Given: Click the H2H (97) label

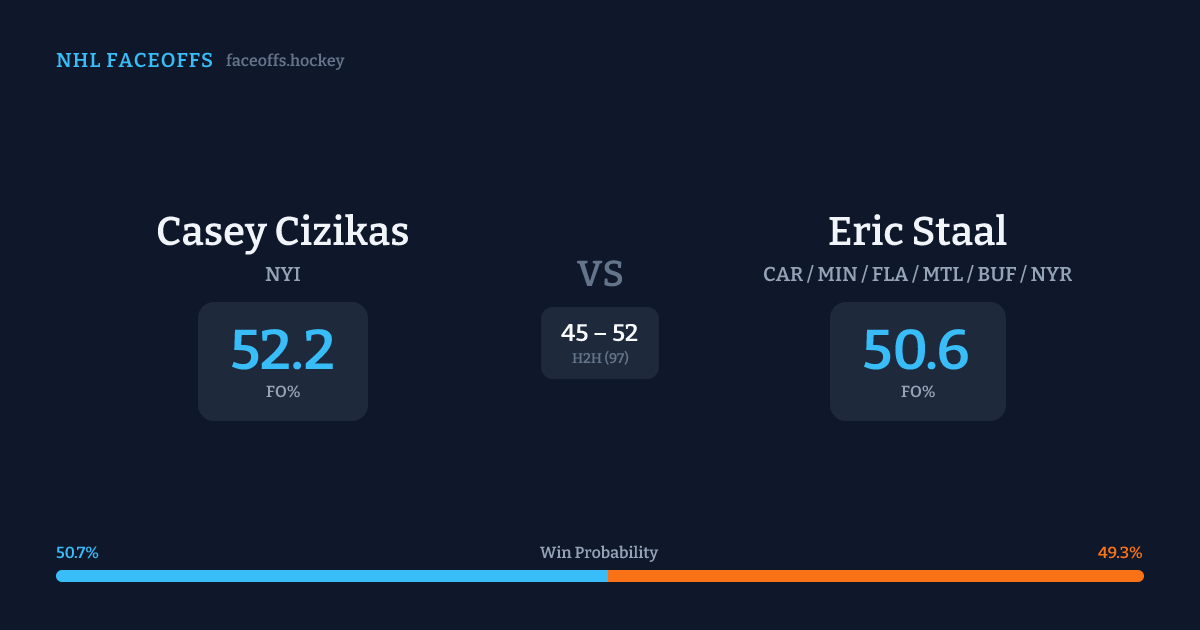Looking at the screenshot, I should tap(600, 358).
